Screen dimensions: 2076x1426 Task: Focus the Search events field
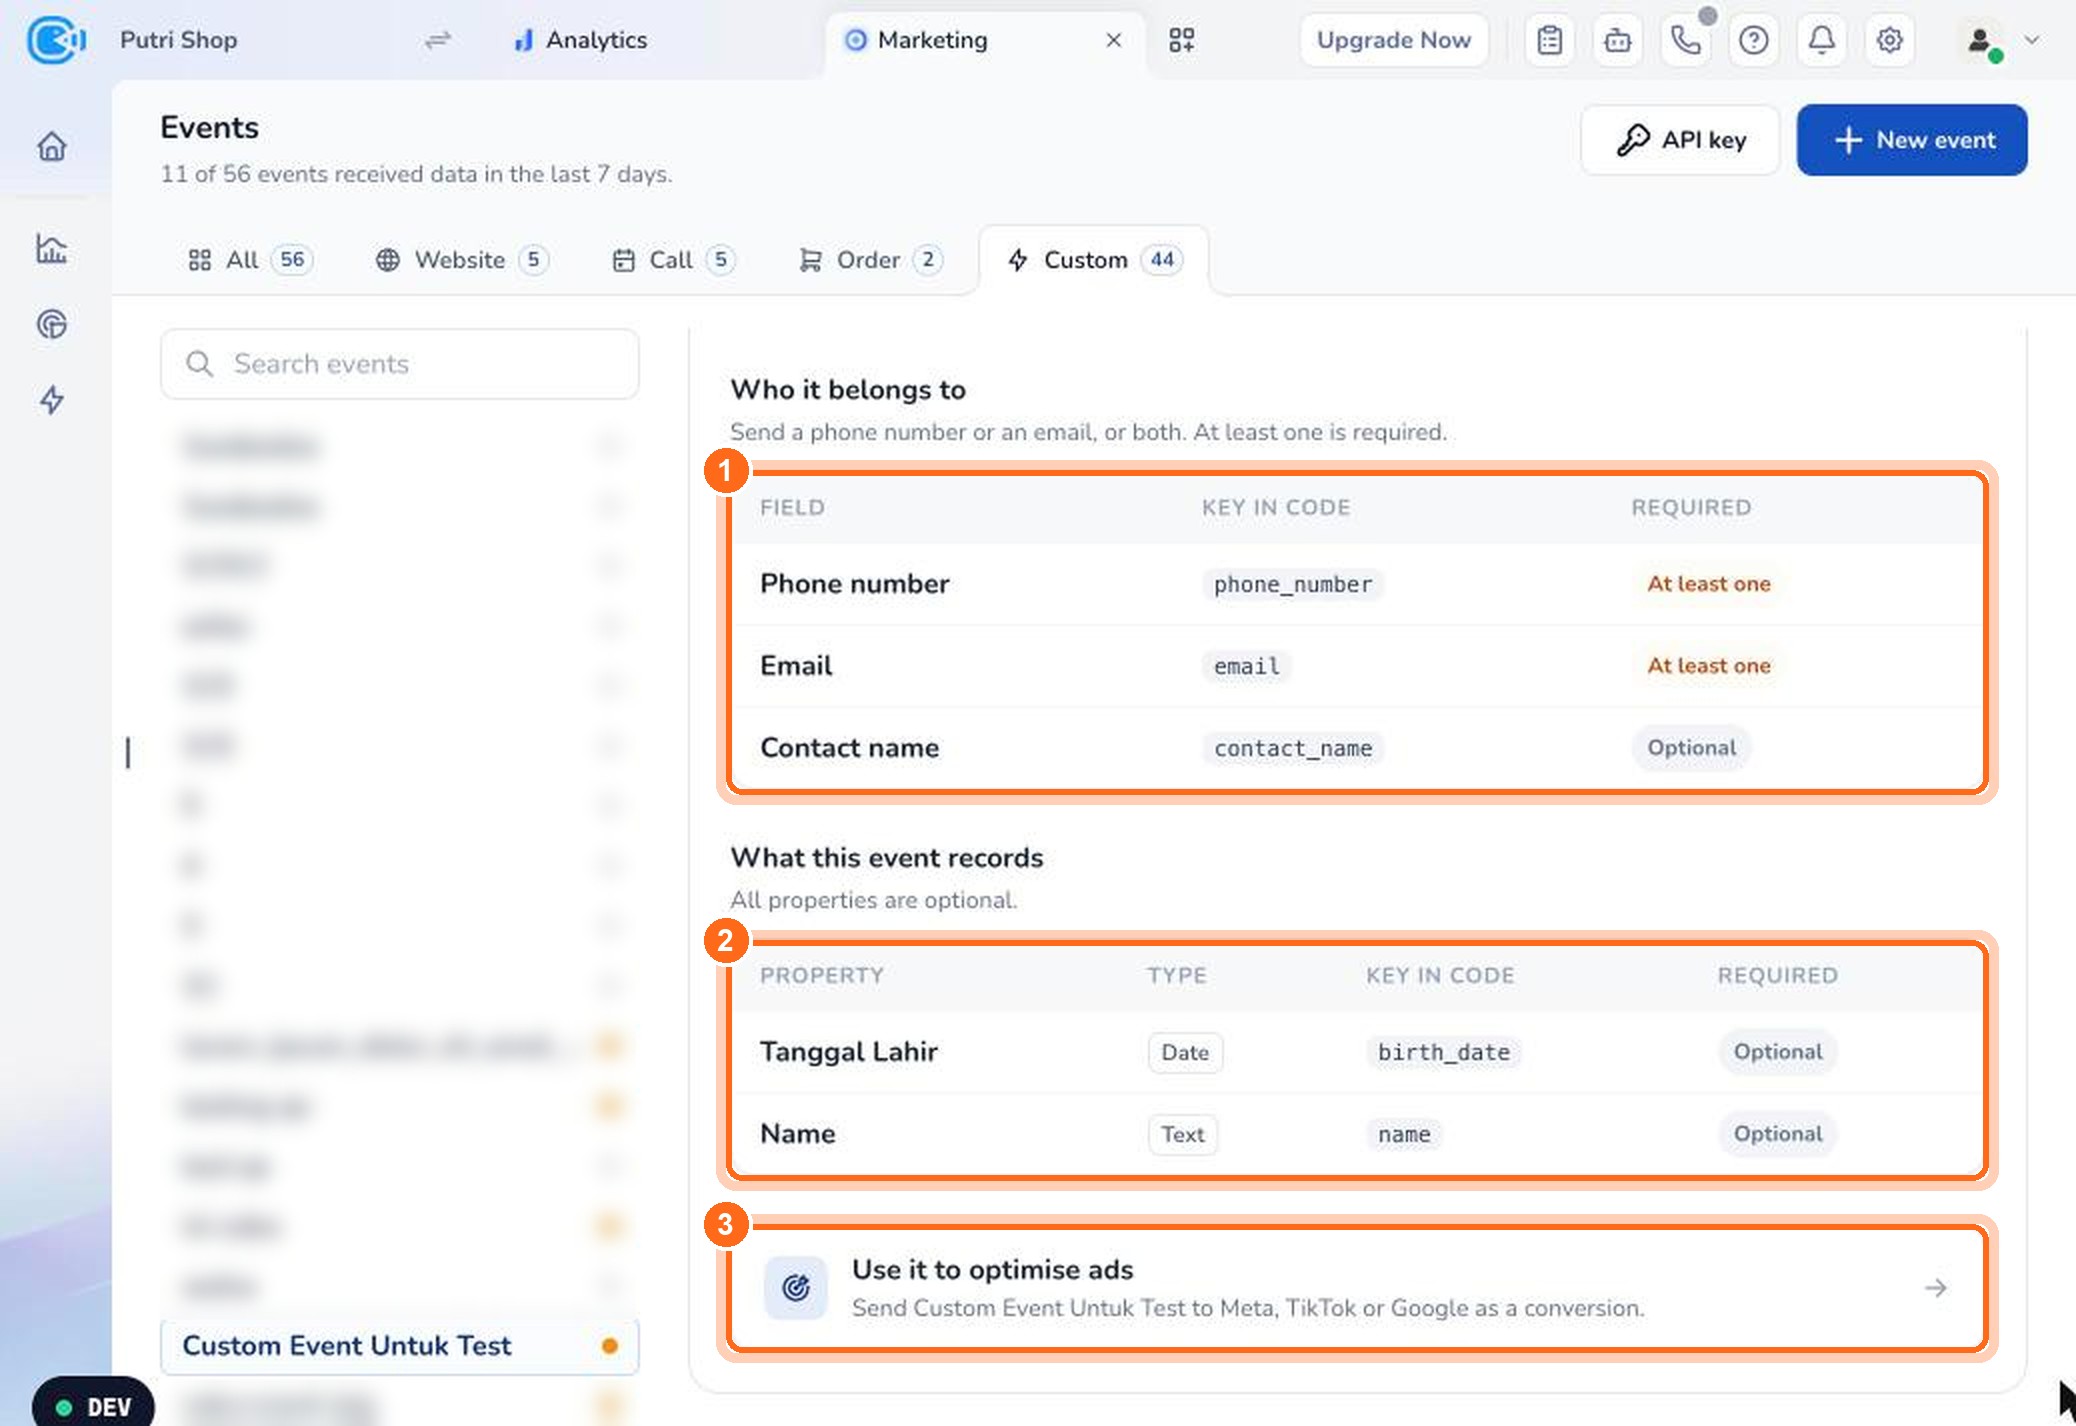(x=400, y=364)
